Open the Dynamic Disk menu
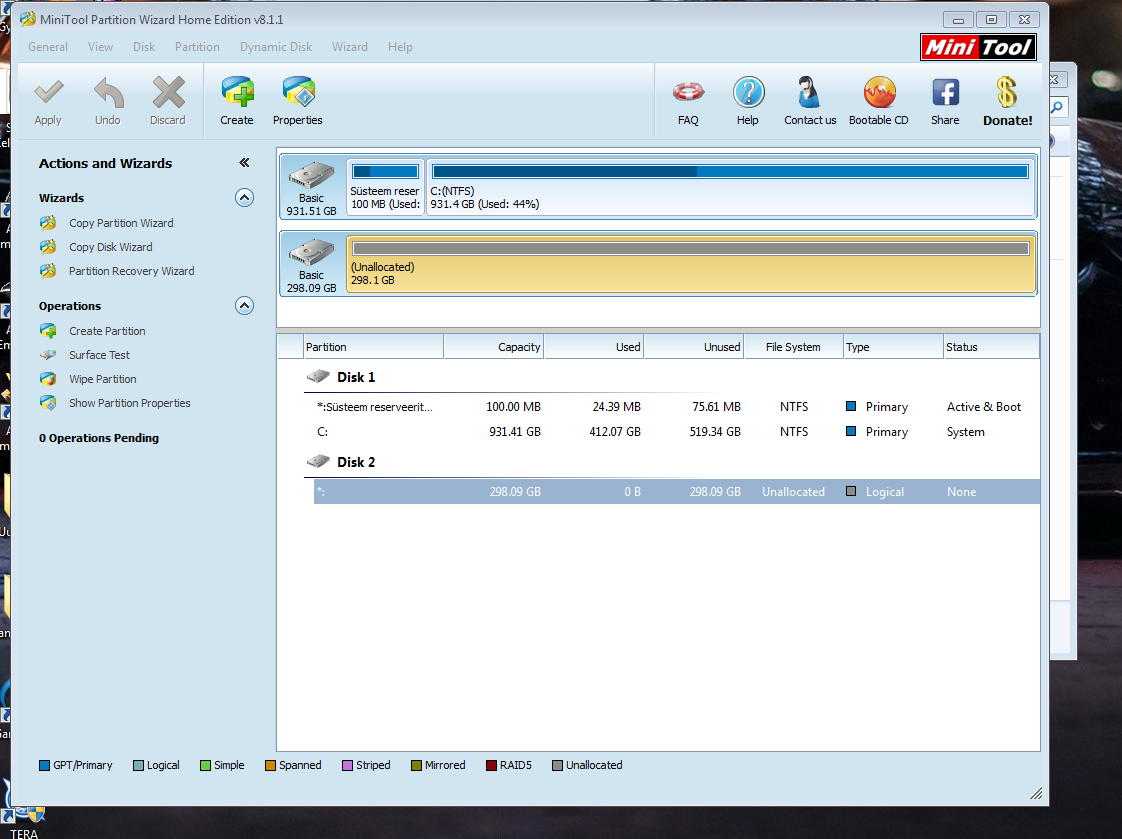 point(275,46)
